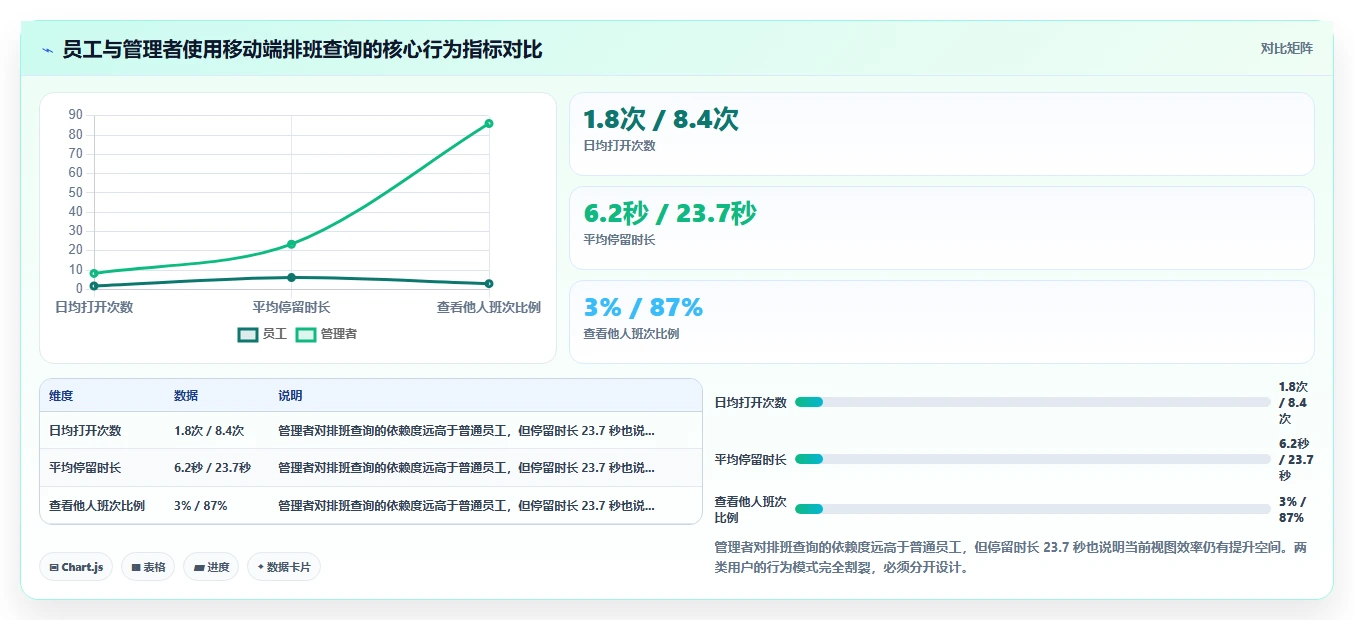Click the 平均停留时长 progress bar label
1354x620 pixels.
pos(750,460)
